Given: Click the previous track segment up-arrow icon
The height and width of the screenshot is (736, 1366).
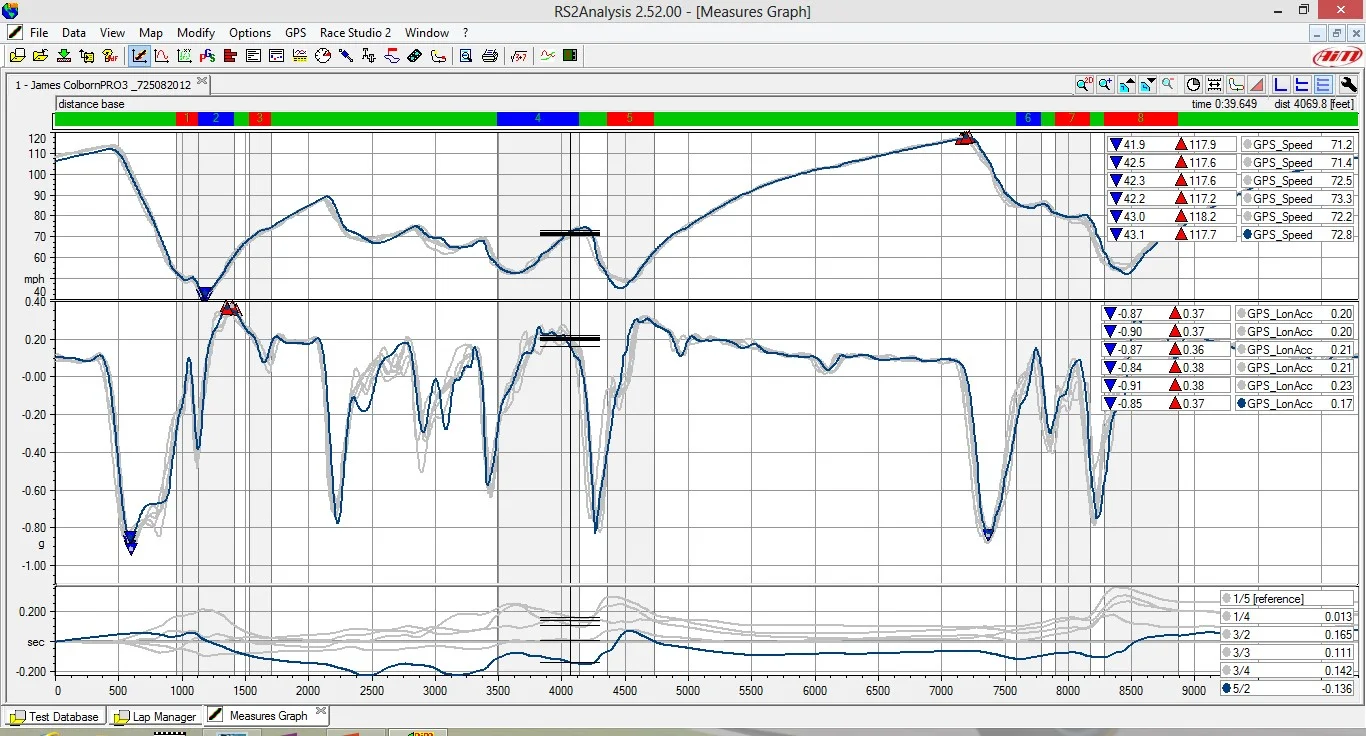Looking at the screenshot, I should 1127,85.
